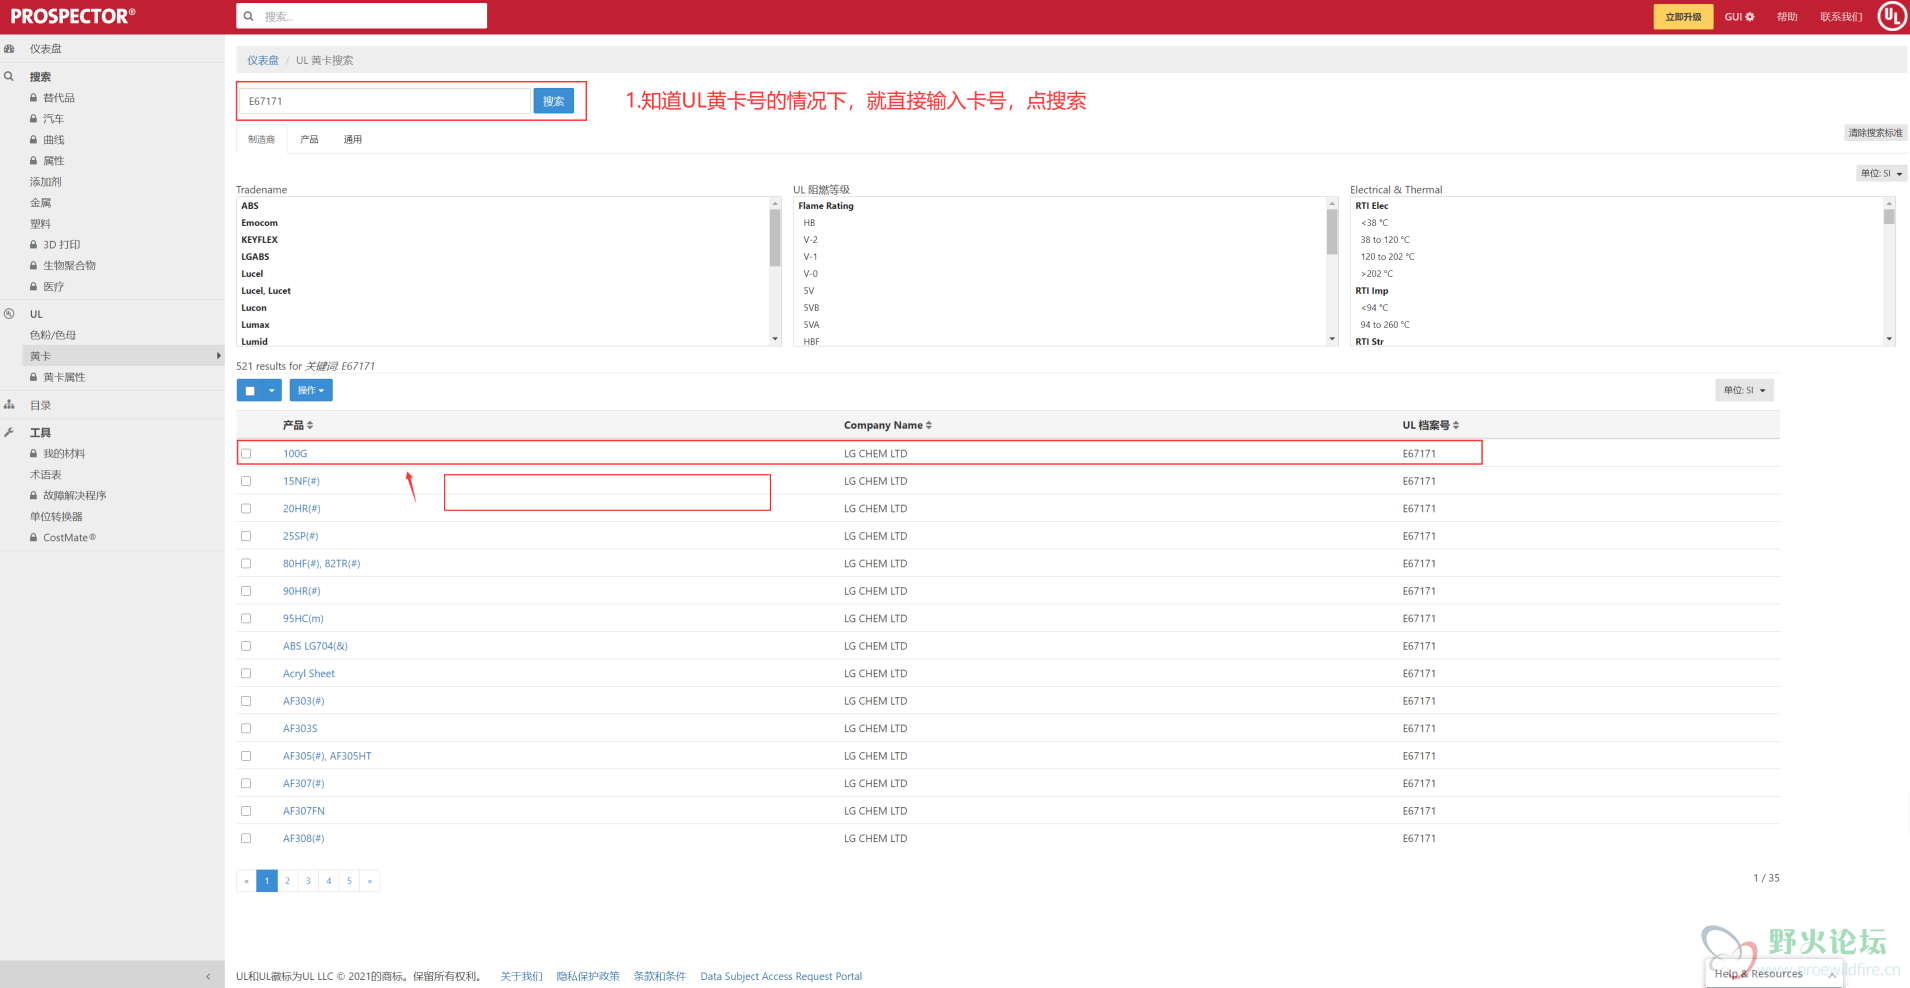The width and height of the screenshot is (1910, 988).
Task: Click the UL section icon in sidebar
Action: 9,314
